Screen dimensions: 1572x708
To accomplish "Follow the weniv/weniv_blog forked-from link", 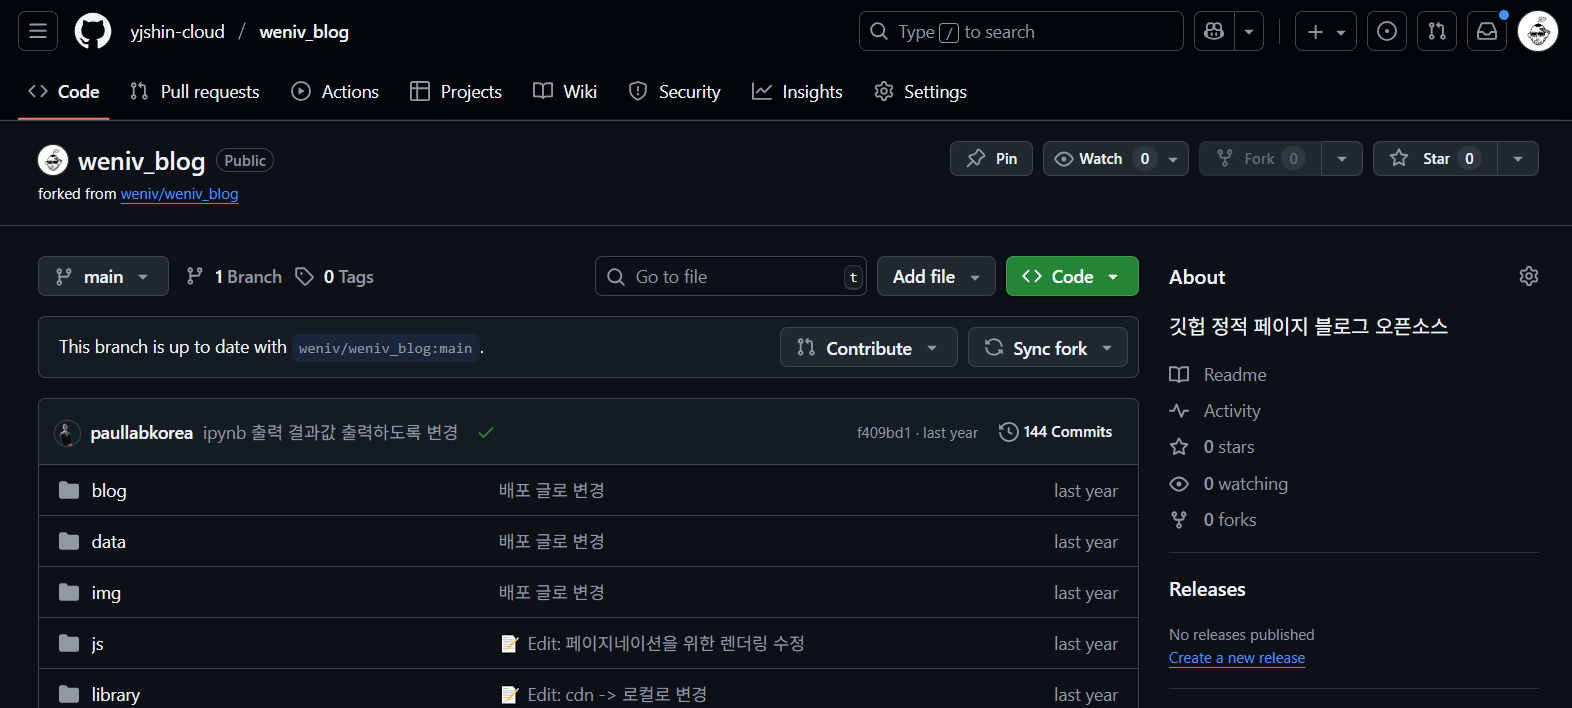I will (179, 194).
